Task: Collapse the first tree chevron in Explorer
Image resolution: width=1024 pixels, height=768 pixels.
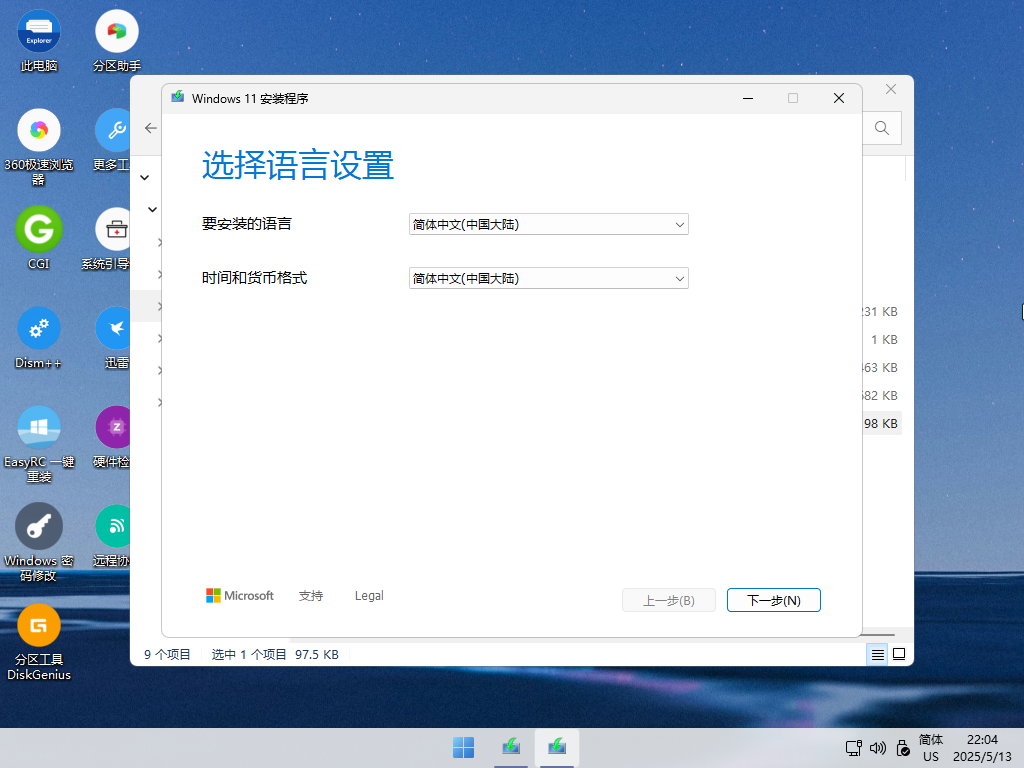Action: (145, 178)
